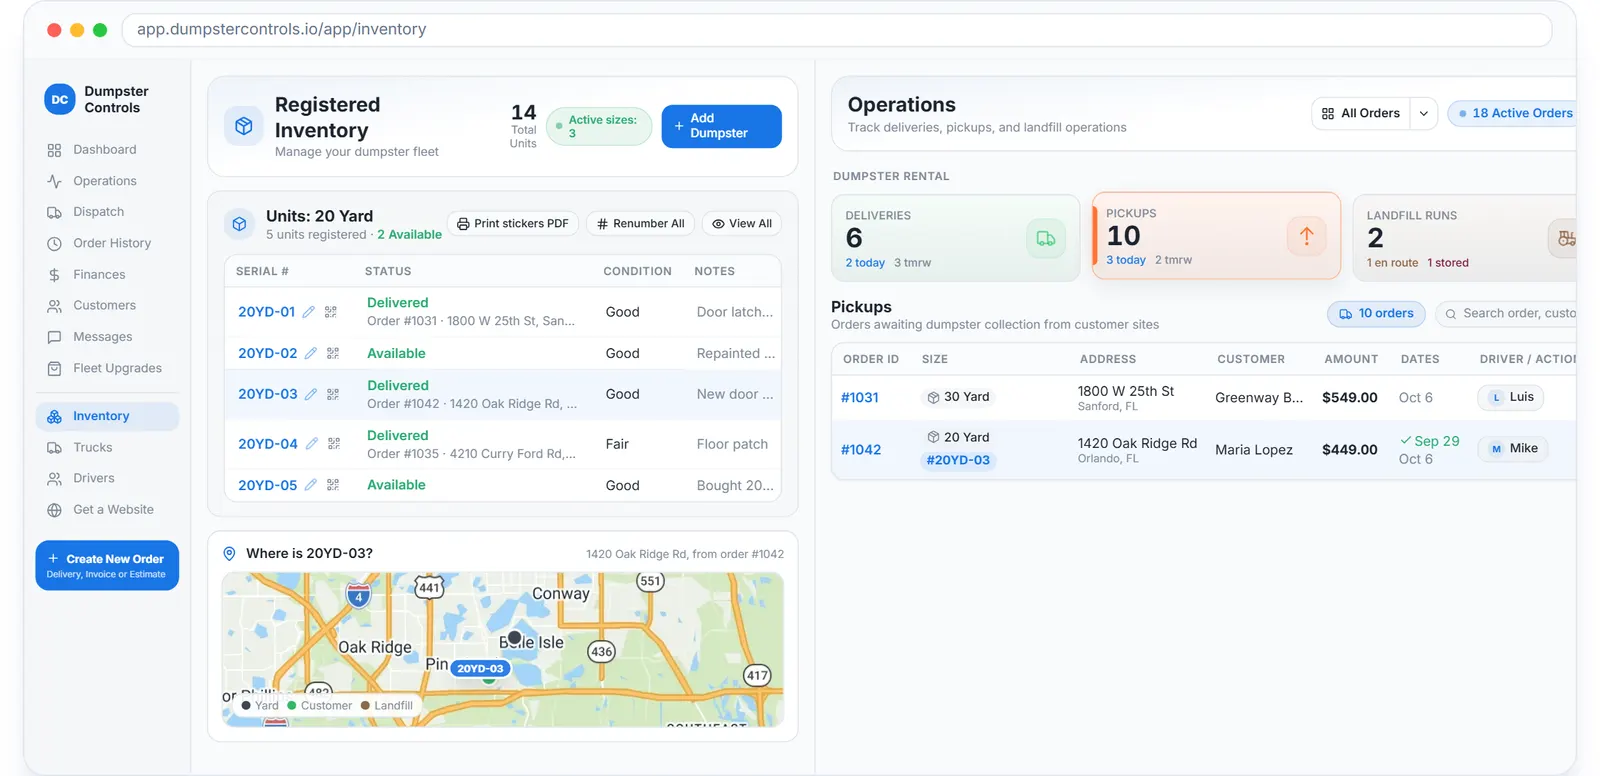The image size is (1600, 776).
Task: Click the All Orders filter button
Action: tap(1361, 114)
